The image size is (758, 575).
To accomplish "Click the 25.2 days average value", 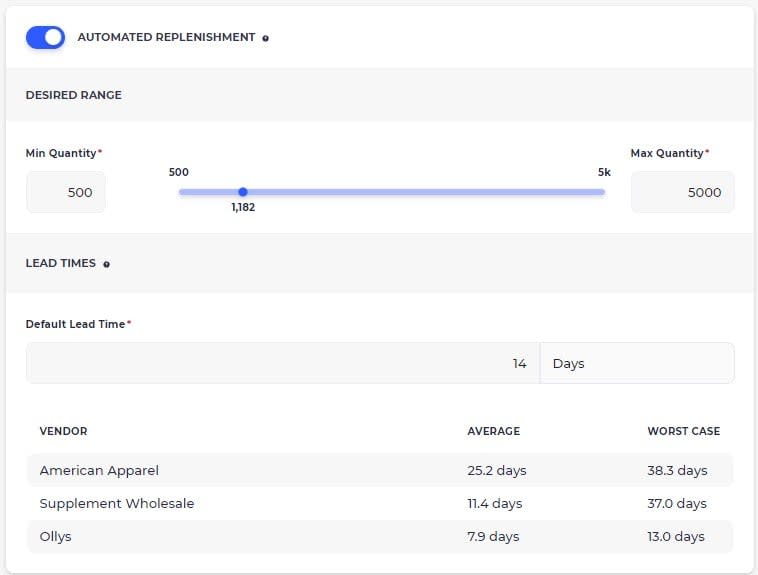I will click(x=496, y=470).
